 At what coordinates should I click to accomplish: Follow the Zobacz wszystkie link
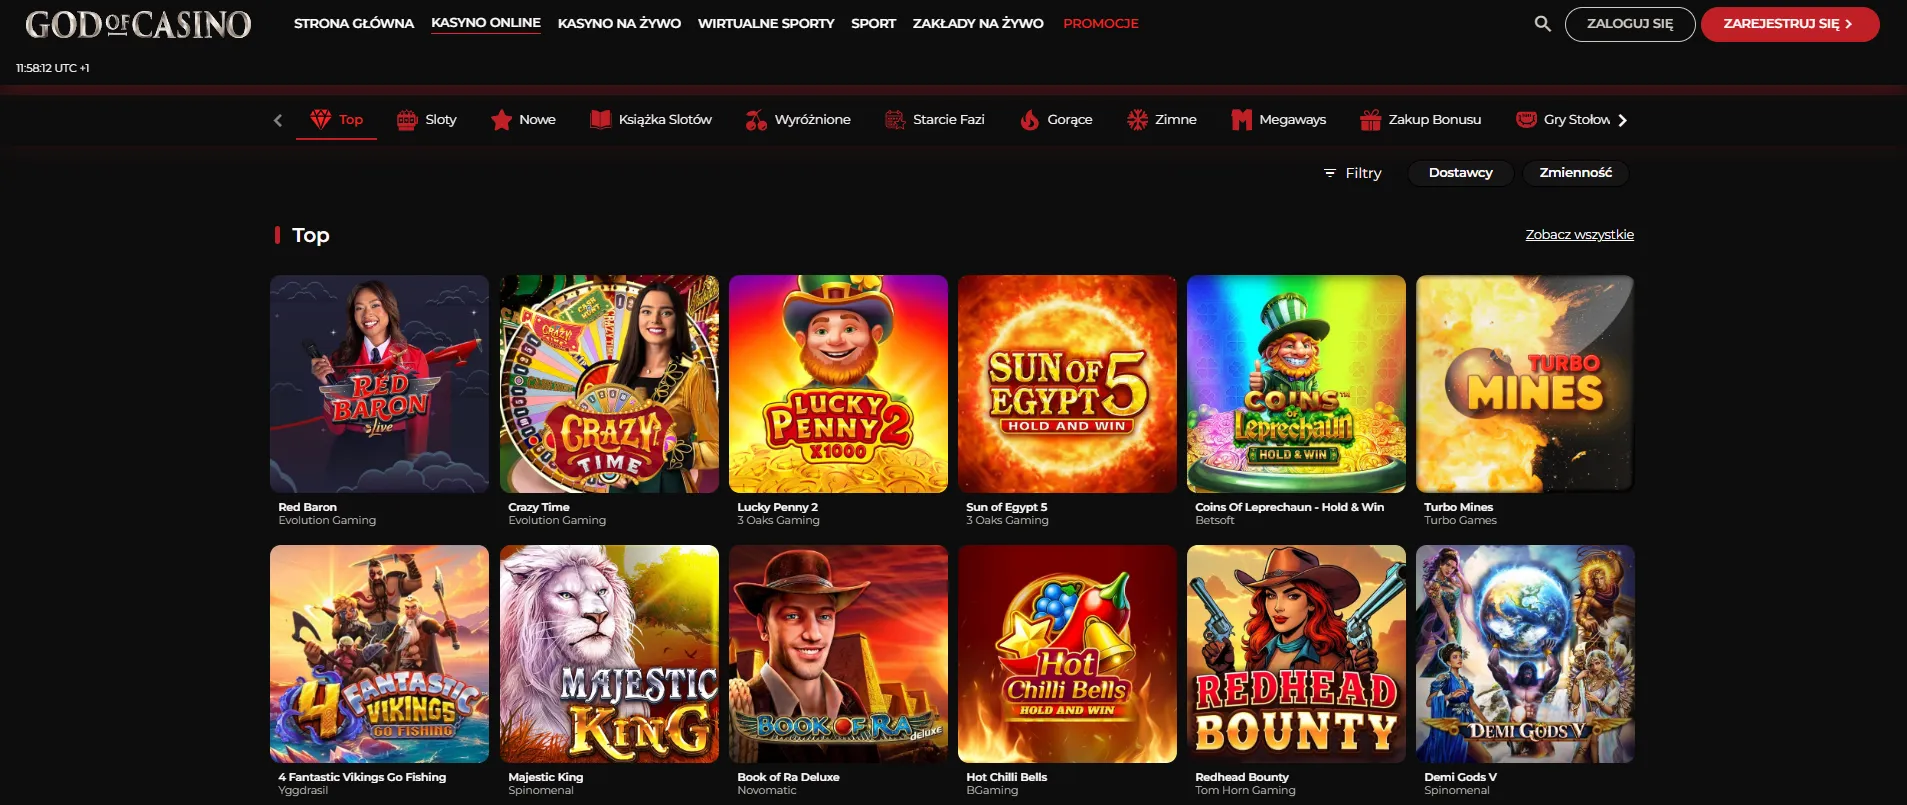pos(1579,235)
